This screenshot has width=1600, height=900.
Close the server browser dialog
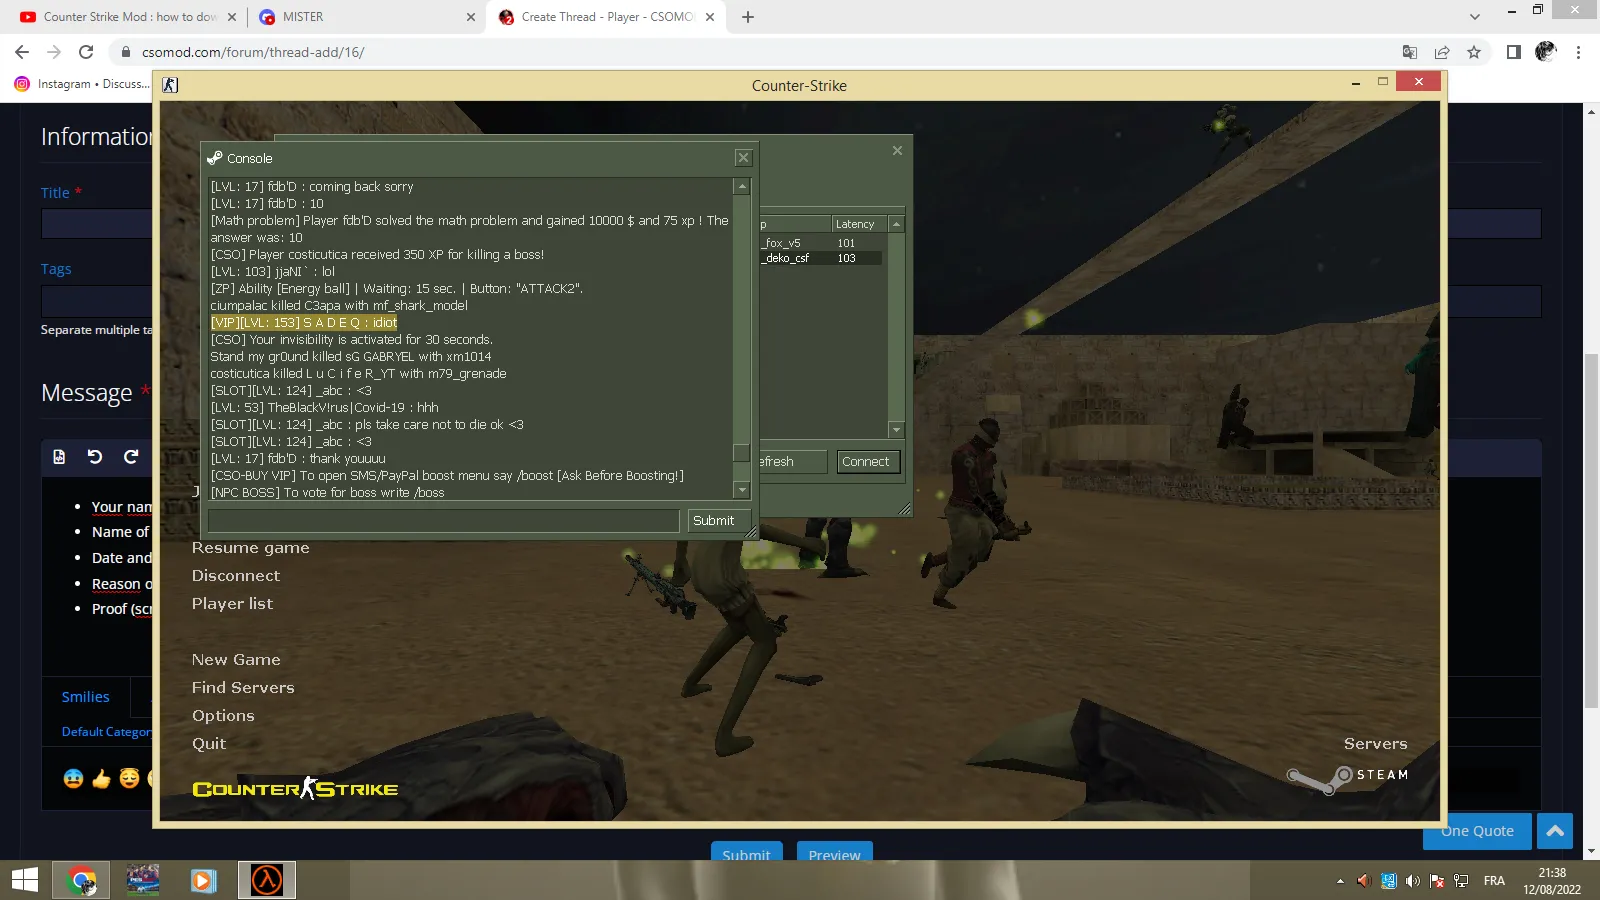[897, 150]
